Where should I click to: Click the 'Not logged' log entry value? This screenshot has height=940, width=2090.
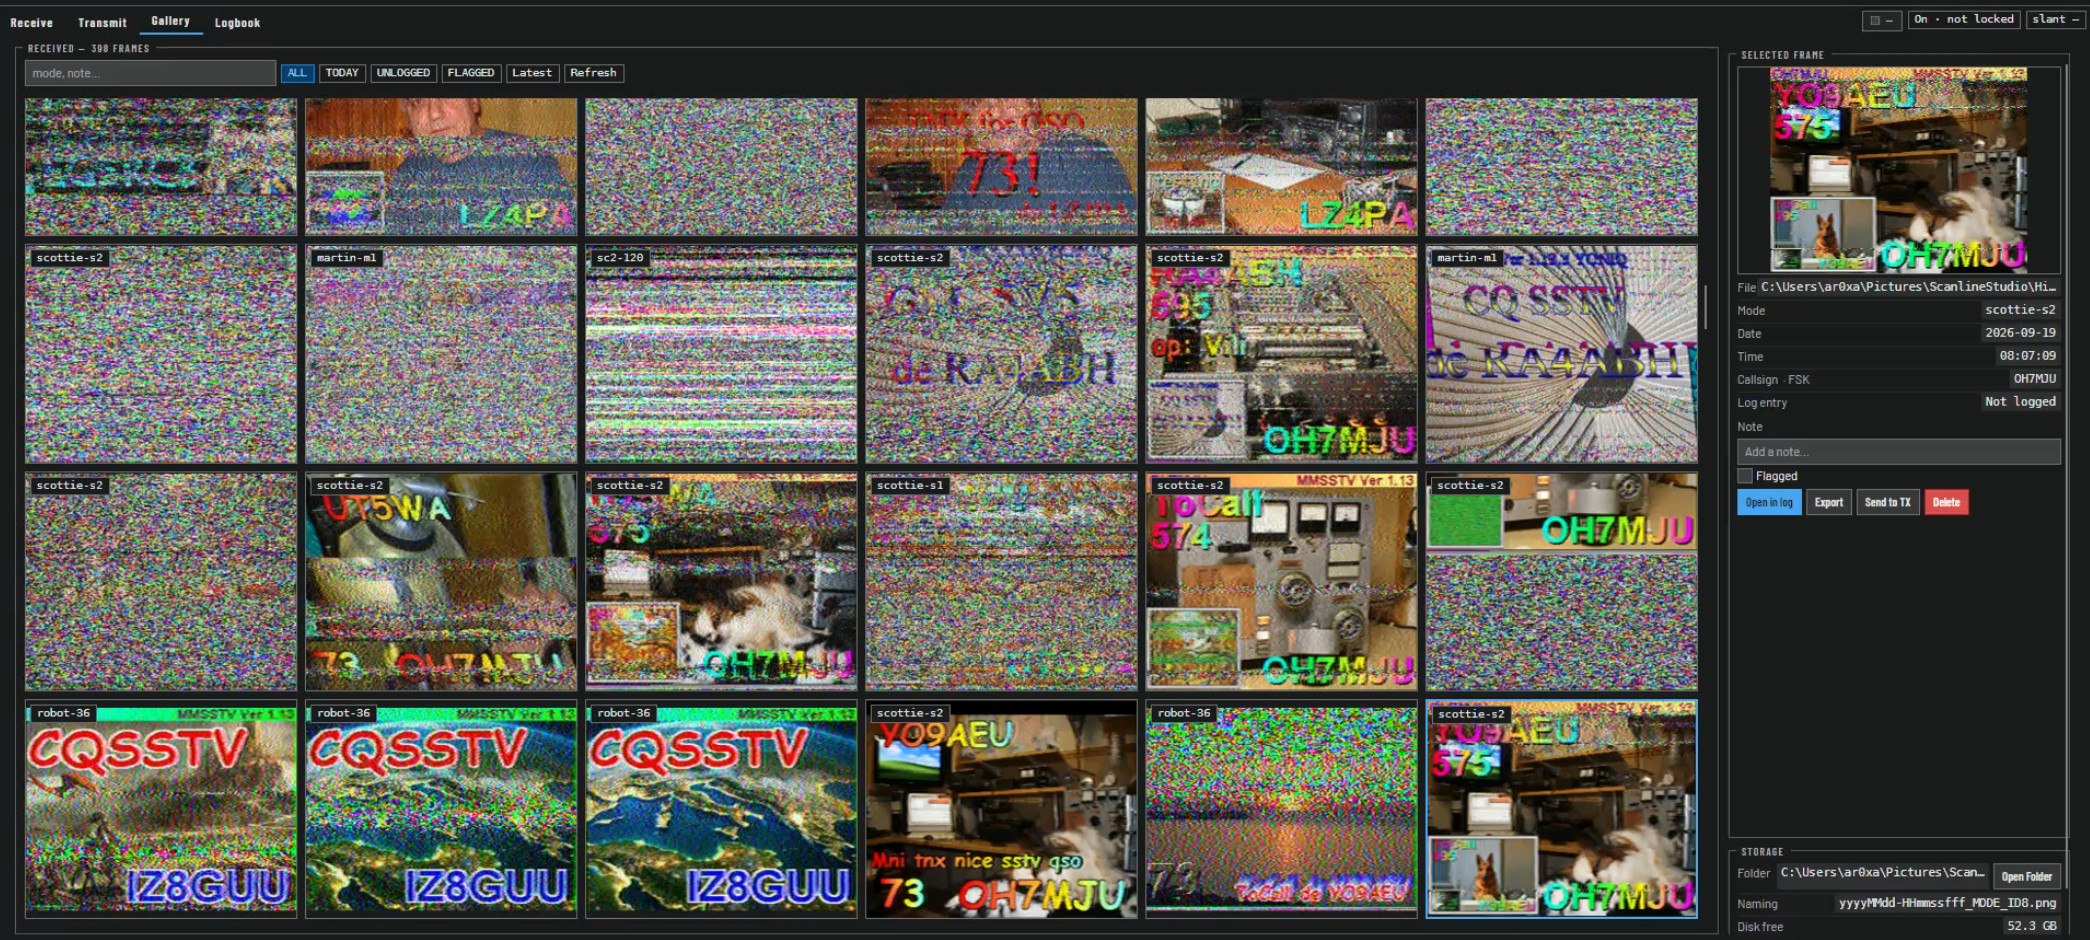2020,402
